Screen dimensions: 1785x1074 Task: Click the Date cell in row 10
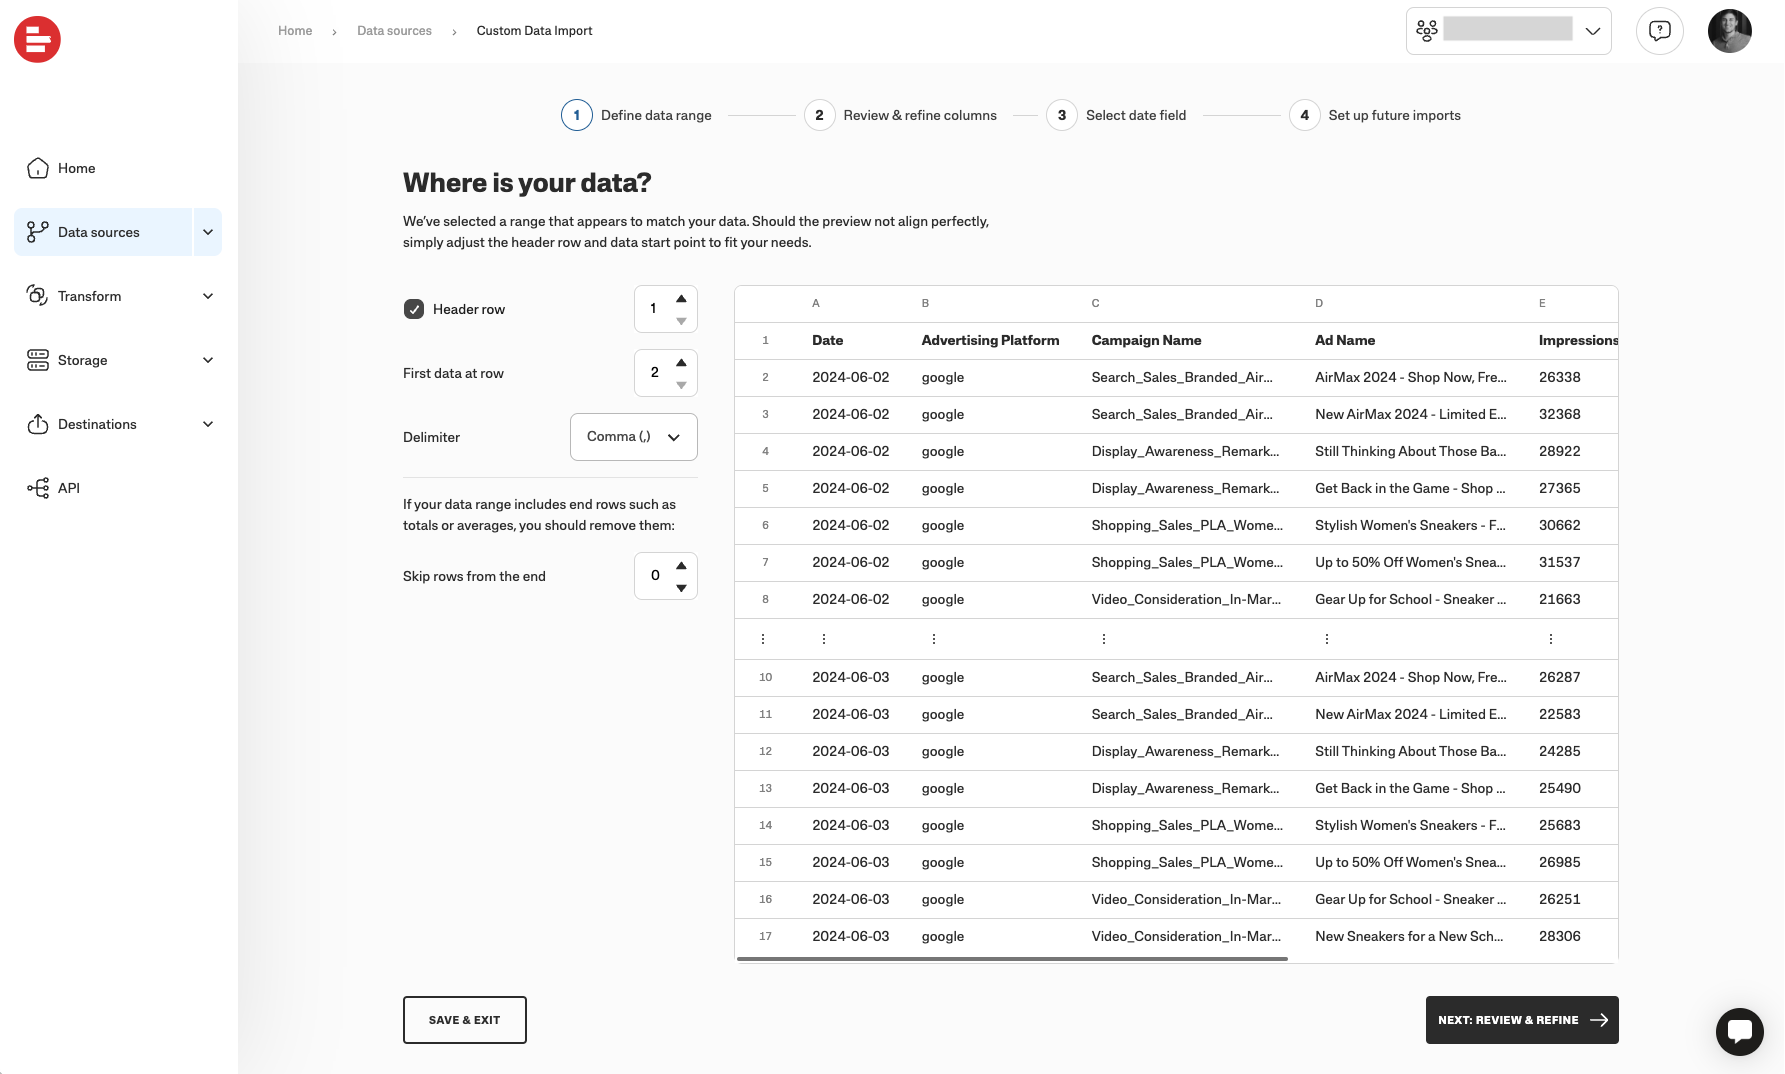coord(850,677)
